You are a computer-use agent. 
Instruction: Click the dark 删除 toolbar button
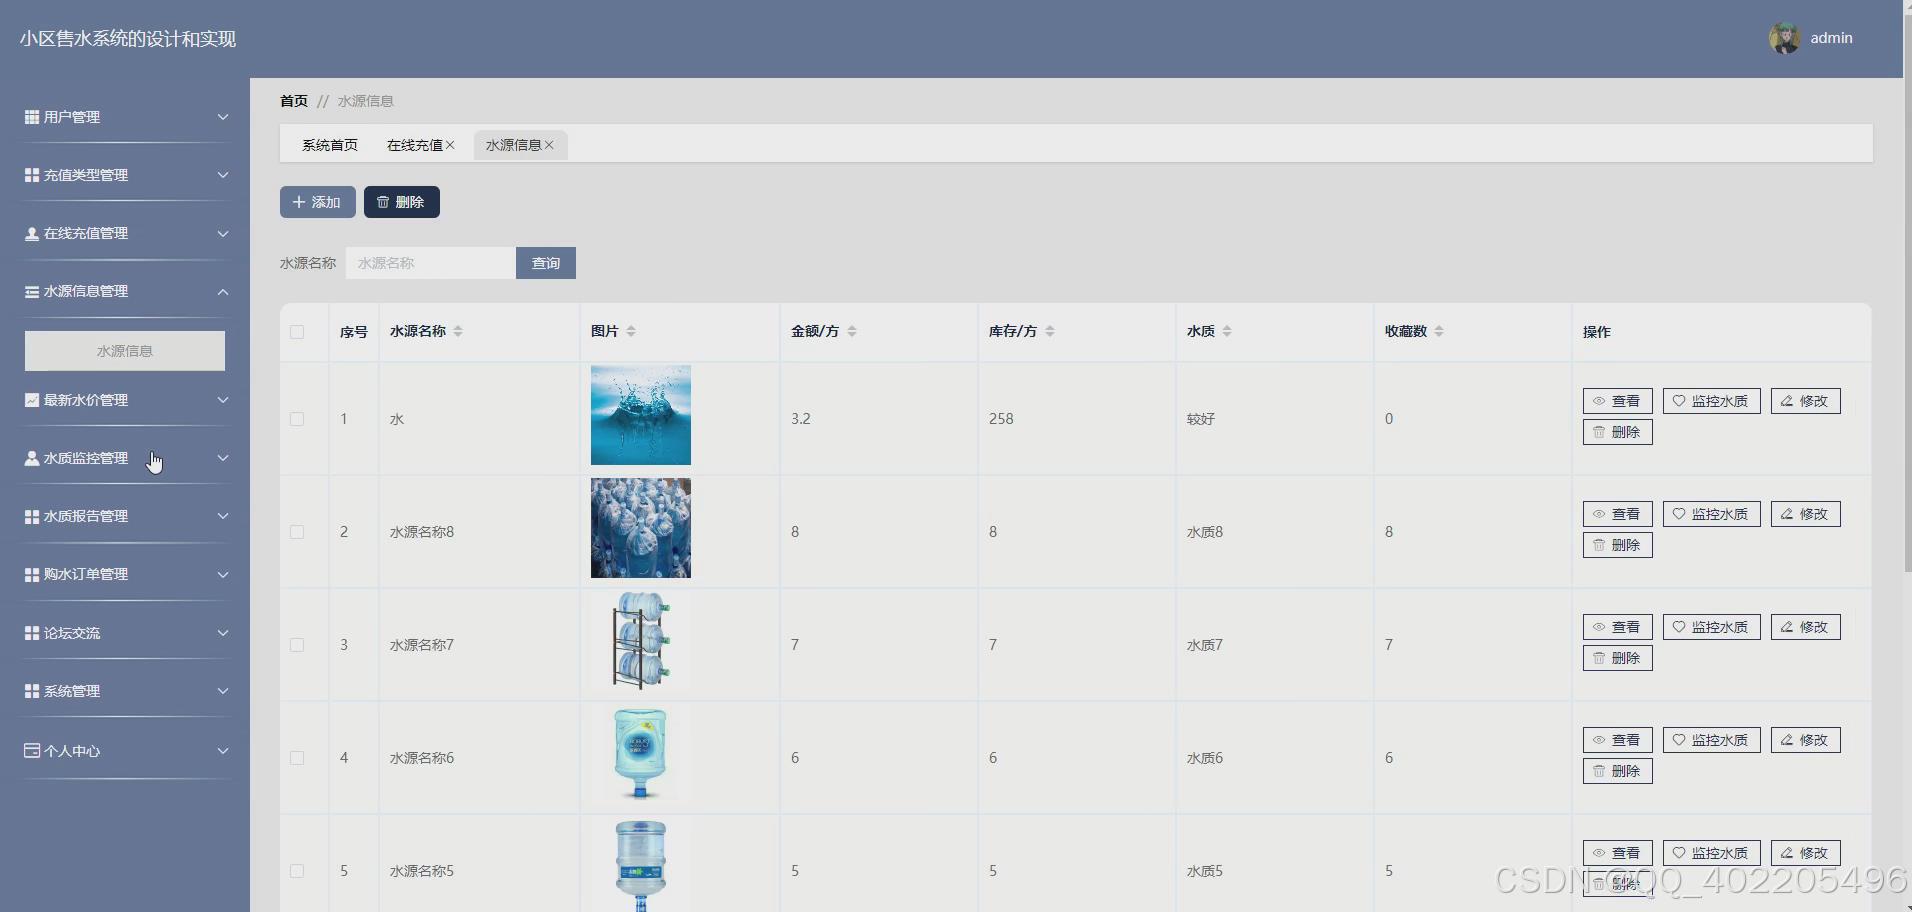tap(401, 202)
